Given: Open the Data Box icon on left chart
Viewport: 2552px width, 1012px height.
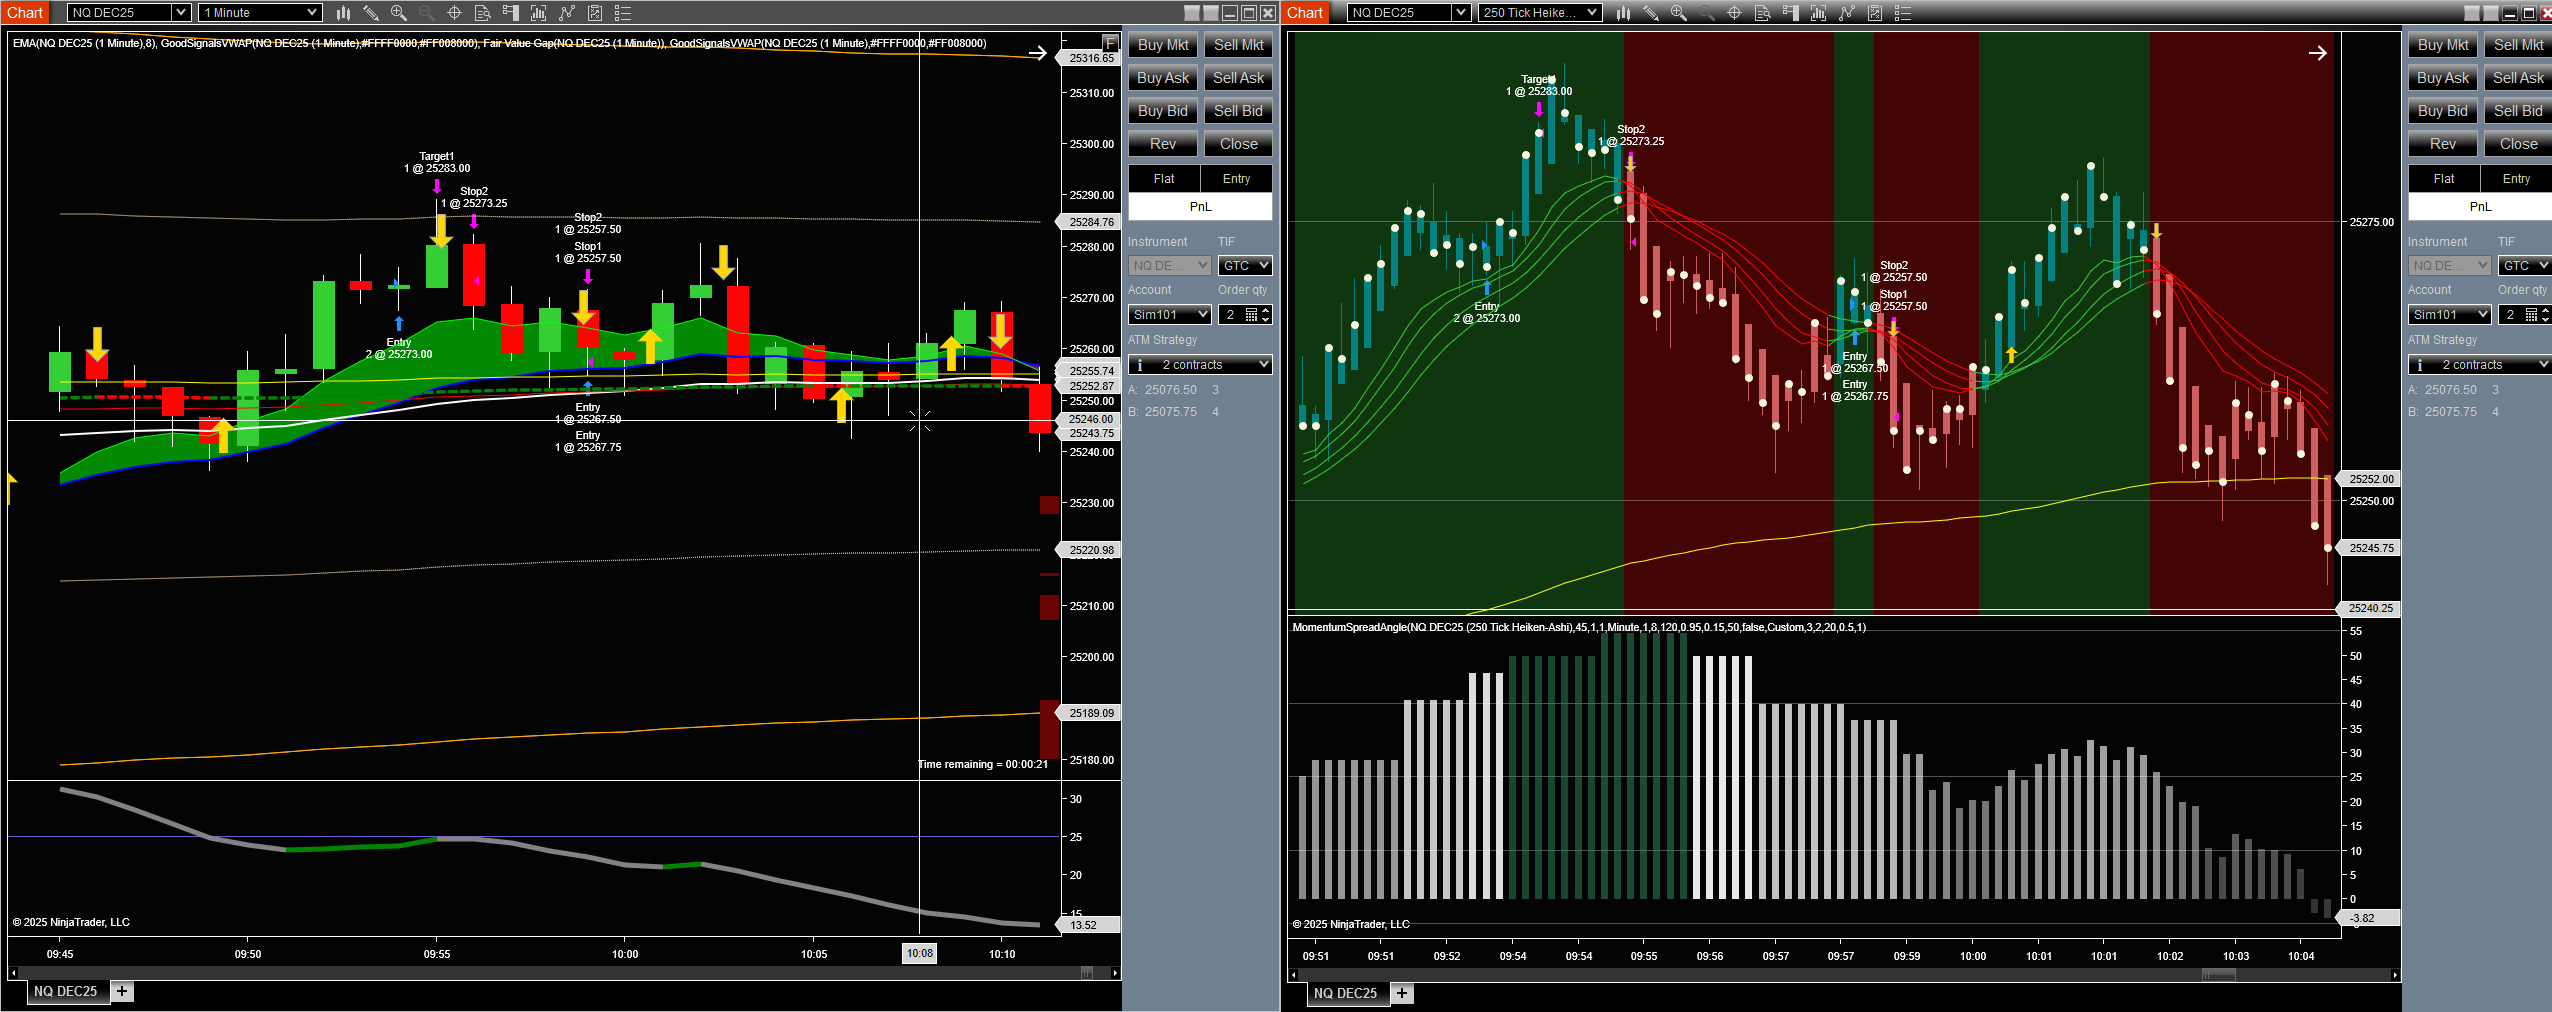Looking at the screenshot, I should point(482,13).
